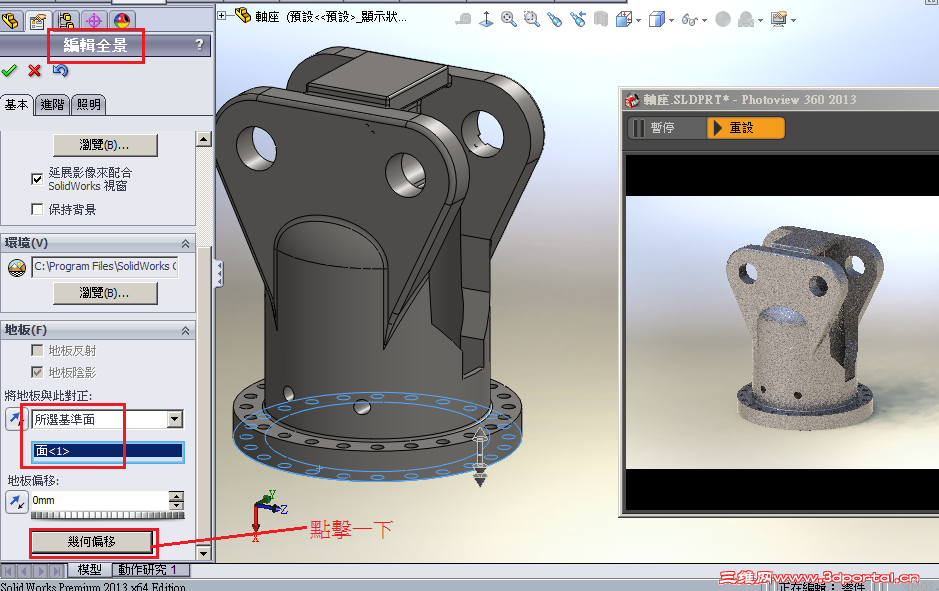Click the face selector icon beside 所選基準面
This screenshot has height=591, width=939.
tap(16, 419)
